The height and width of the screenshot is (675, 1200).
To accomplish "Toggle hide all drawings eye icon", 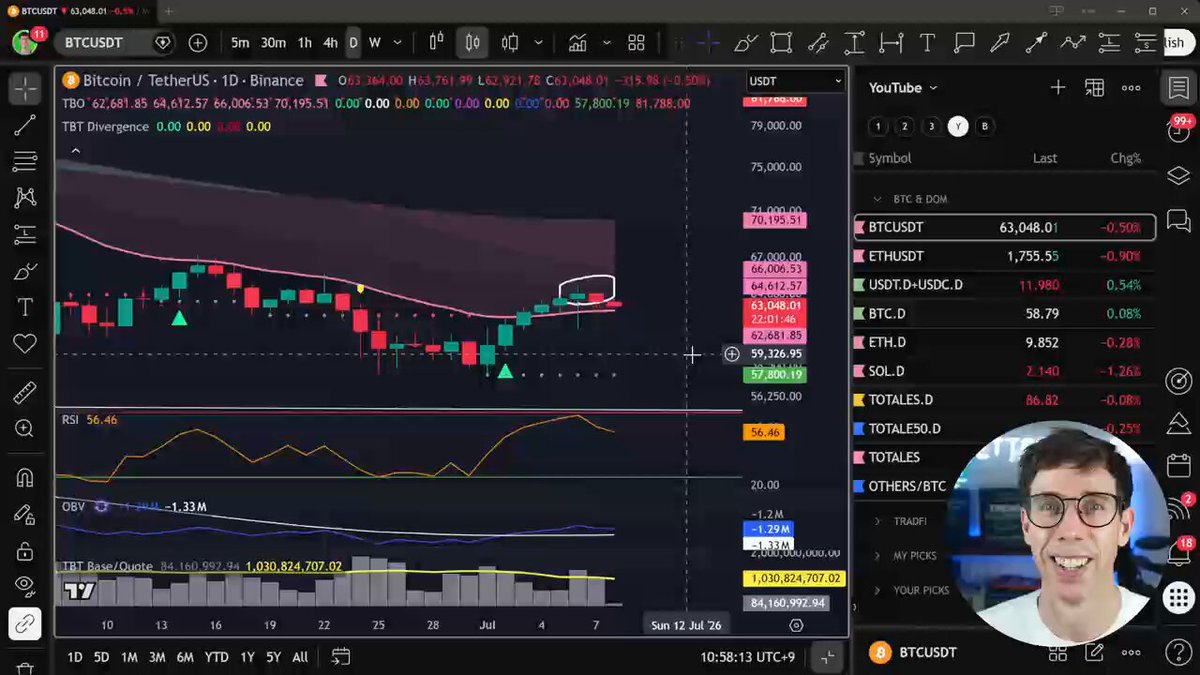I will [25, 586].
